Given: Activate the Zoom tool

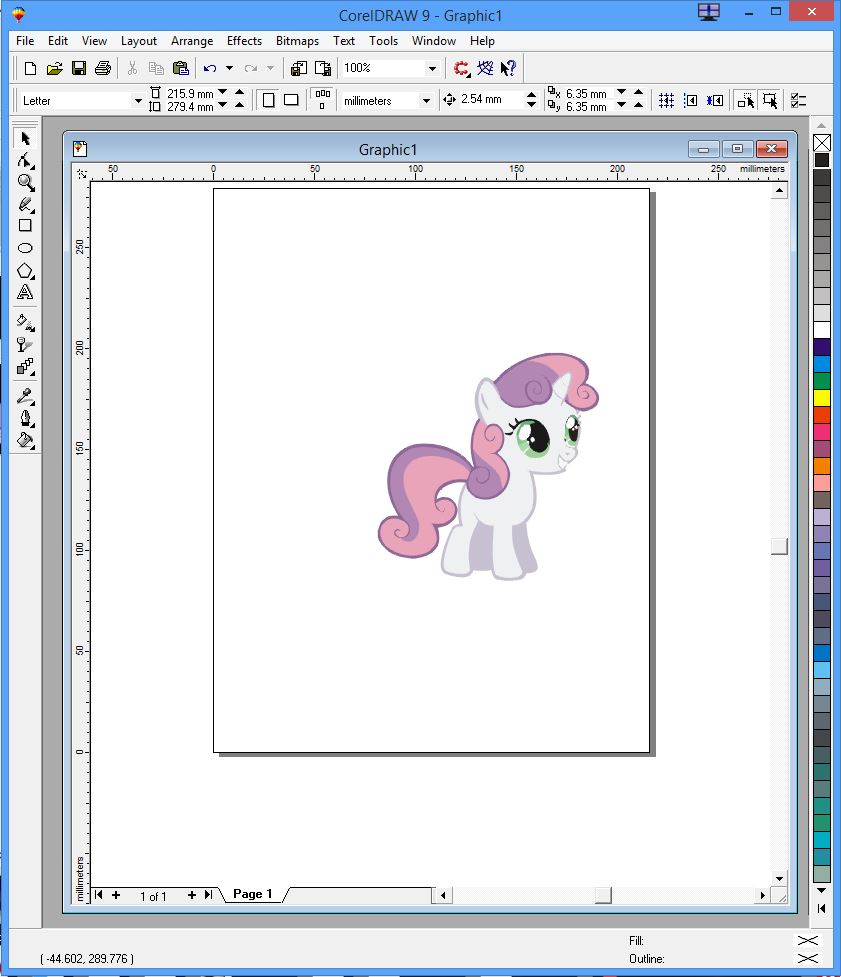Looking at the screenshot, I should click(x=25, y=183).
